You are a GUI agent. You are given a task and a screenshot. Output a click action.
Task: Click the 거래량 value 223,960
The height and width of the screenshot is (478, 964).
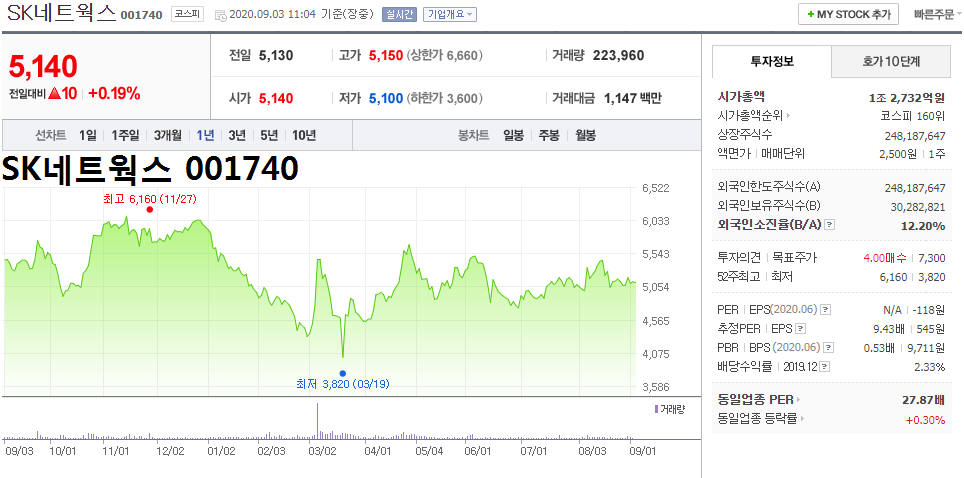click(x=618, y=56)
